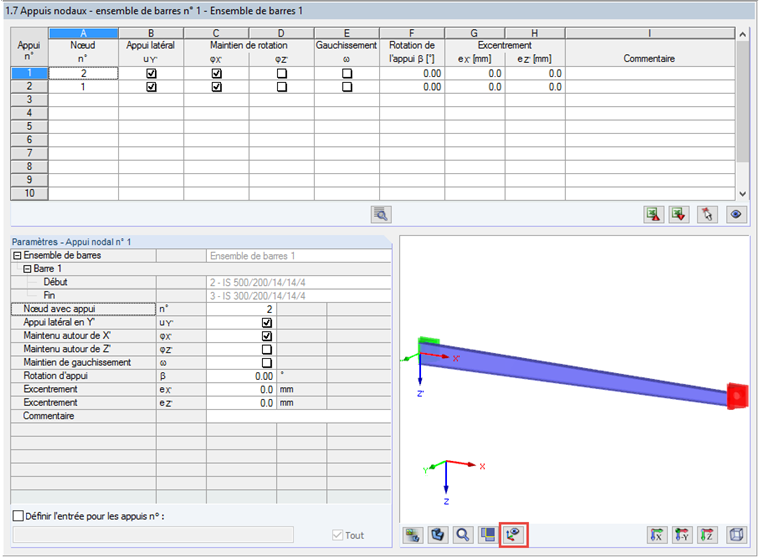Screen dimensions: 760x558
Task: Uncheck φX' rotation restraint in row 1
Action: click(216, 73)
